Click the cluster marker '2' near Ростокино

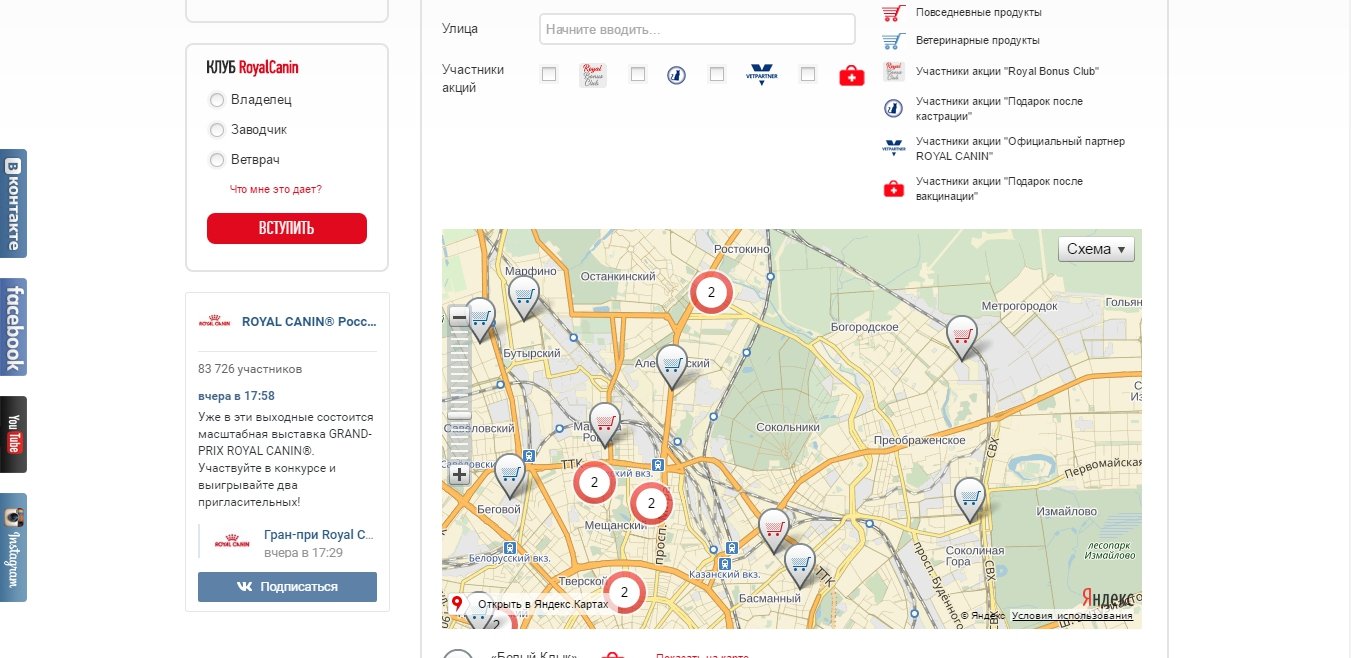click(x=711, y=292)
